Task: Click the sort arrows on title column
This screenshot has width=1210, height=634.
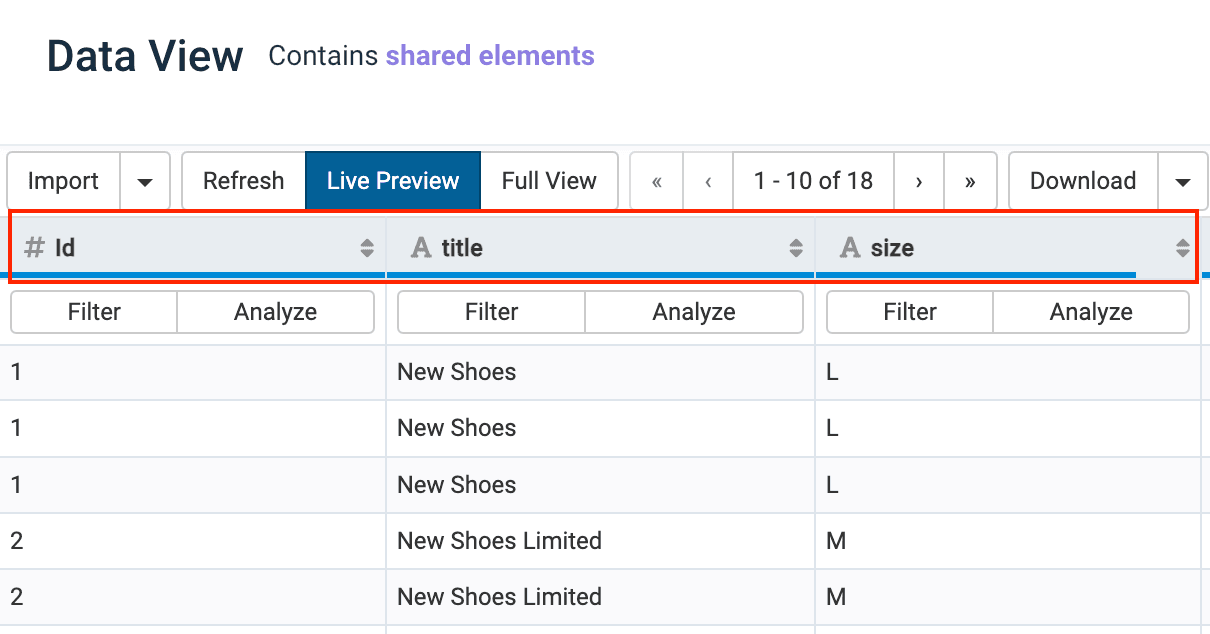Action: tap(796, 248)
